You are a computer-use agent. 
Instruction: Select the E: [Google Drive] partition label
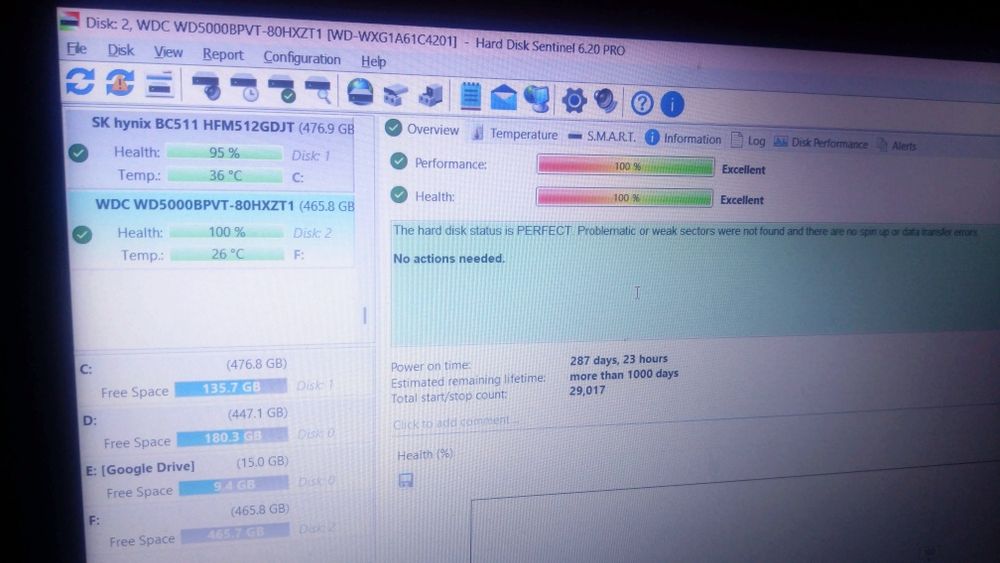tap(140, 468)
